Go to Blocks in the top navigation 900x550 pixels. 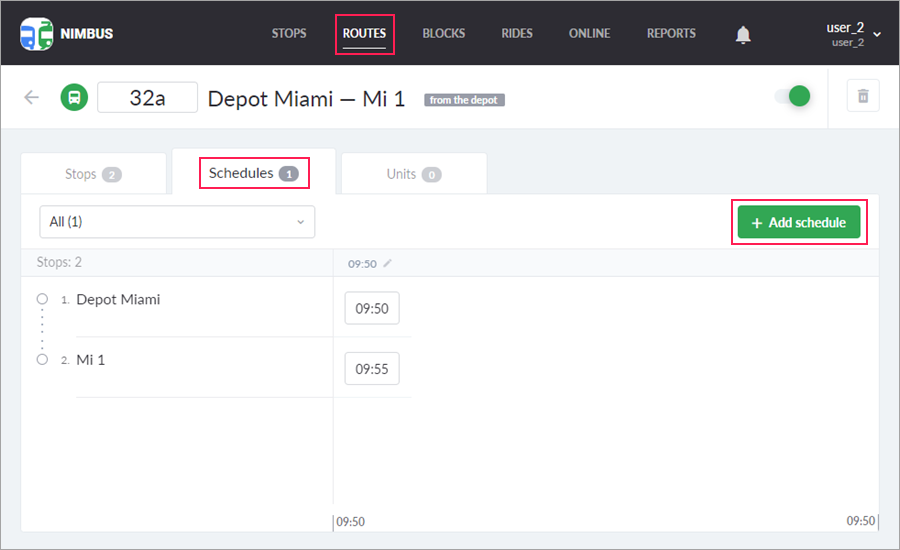444,33
